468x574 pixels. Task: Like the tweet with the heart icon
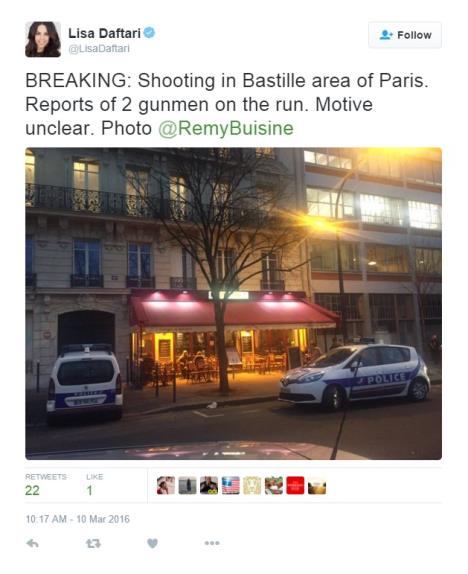coord(152,544)
